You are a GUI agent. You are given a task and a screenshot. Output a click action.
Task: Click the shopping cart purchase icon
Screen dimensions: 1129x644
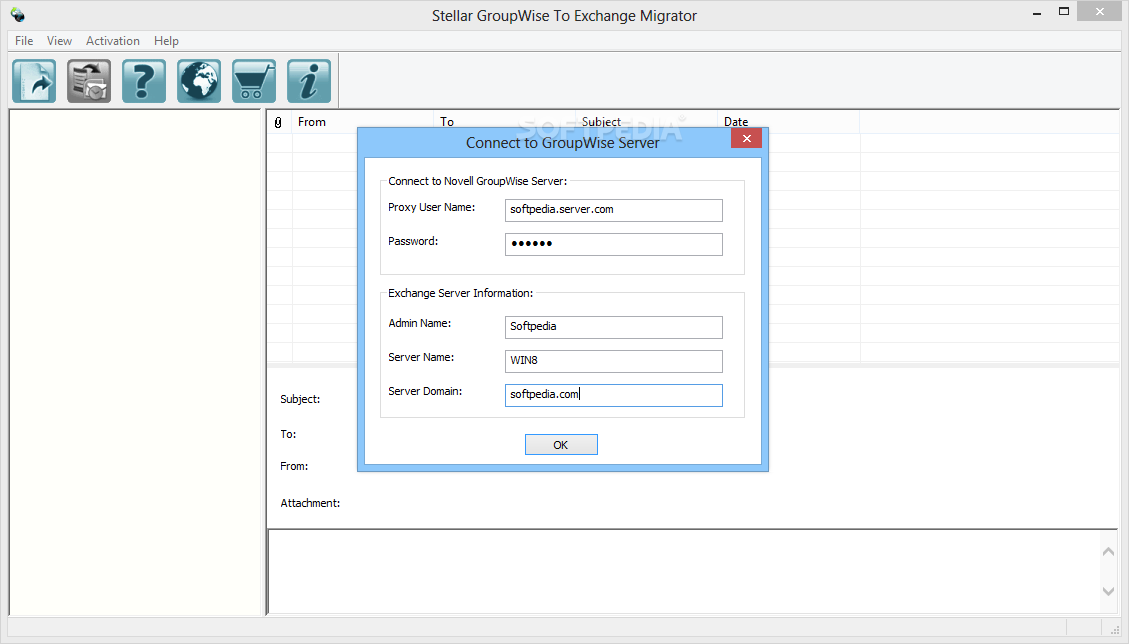pyautogui.click(x=253, y=81)
